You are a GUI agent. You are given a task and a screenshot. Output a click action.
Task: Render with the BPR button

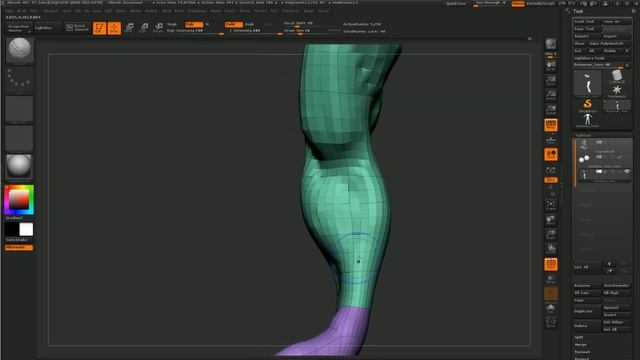(x=551, y=44)
